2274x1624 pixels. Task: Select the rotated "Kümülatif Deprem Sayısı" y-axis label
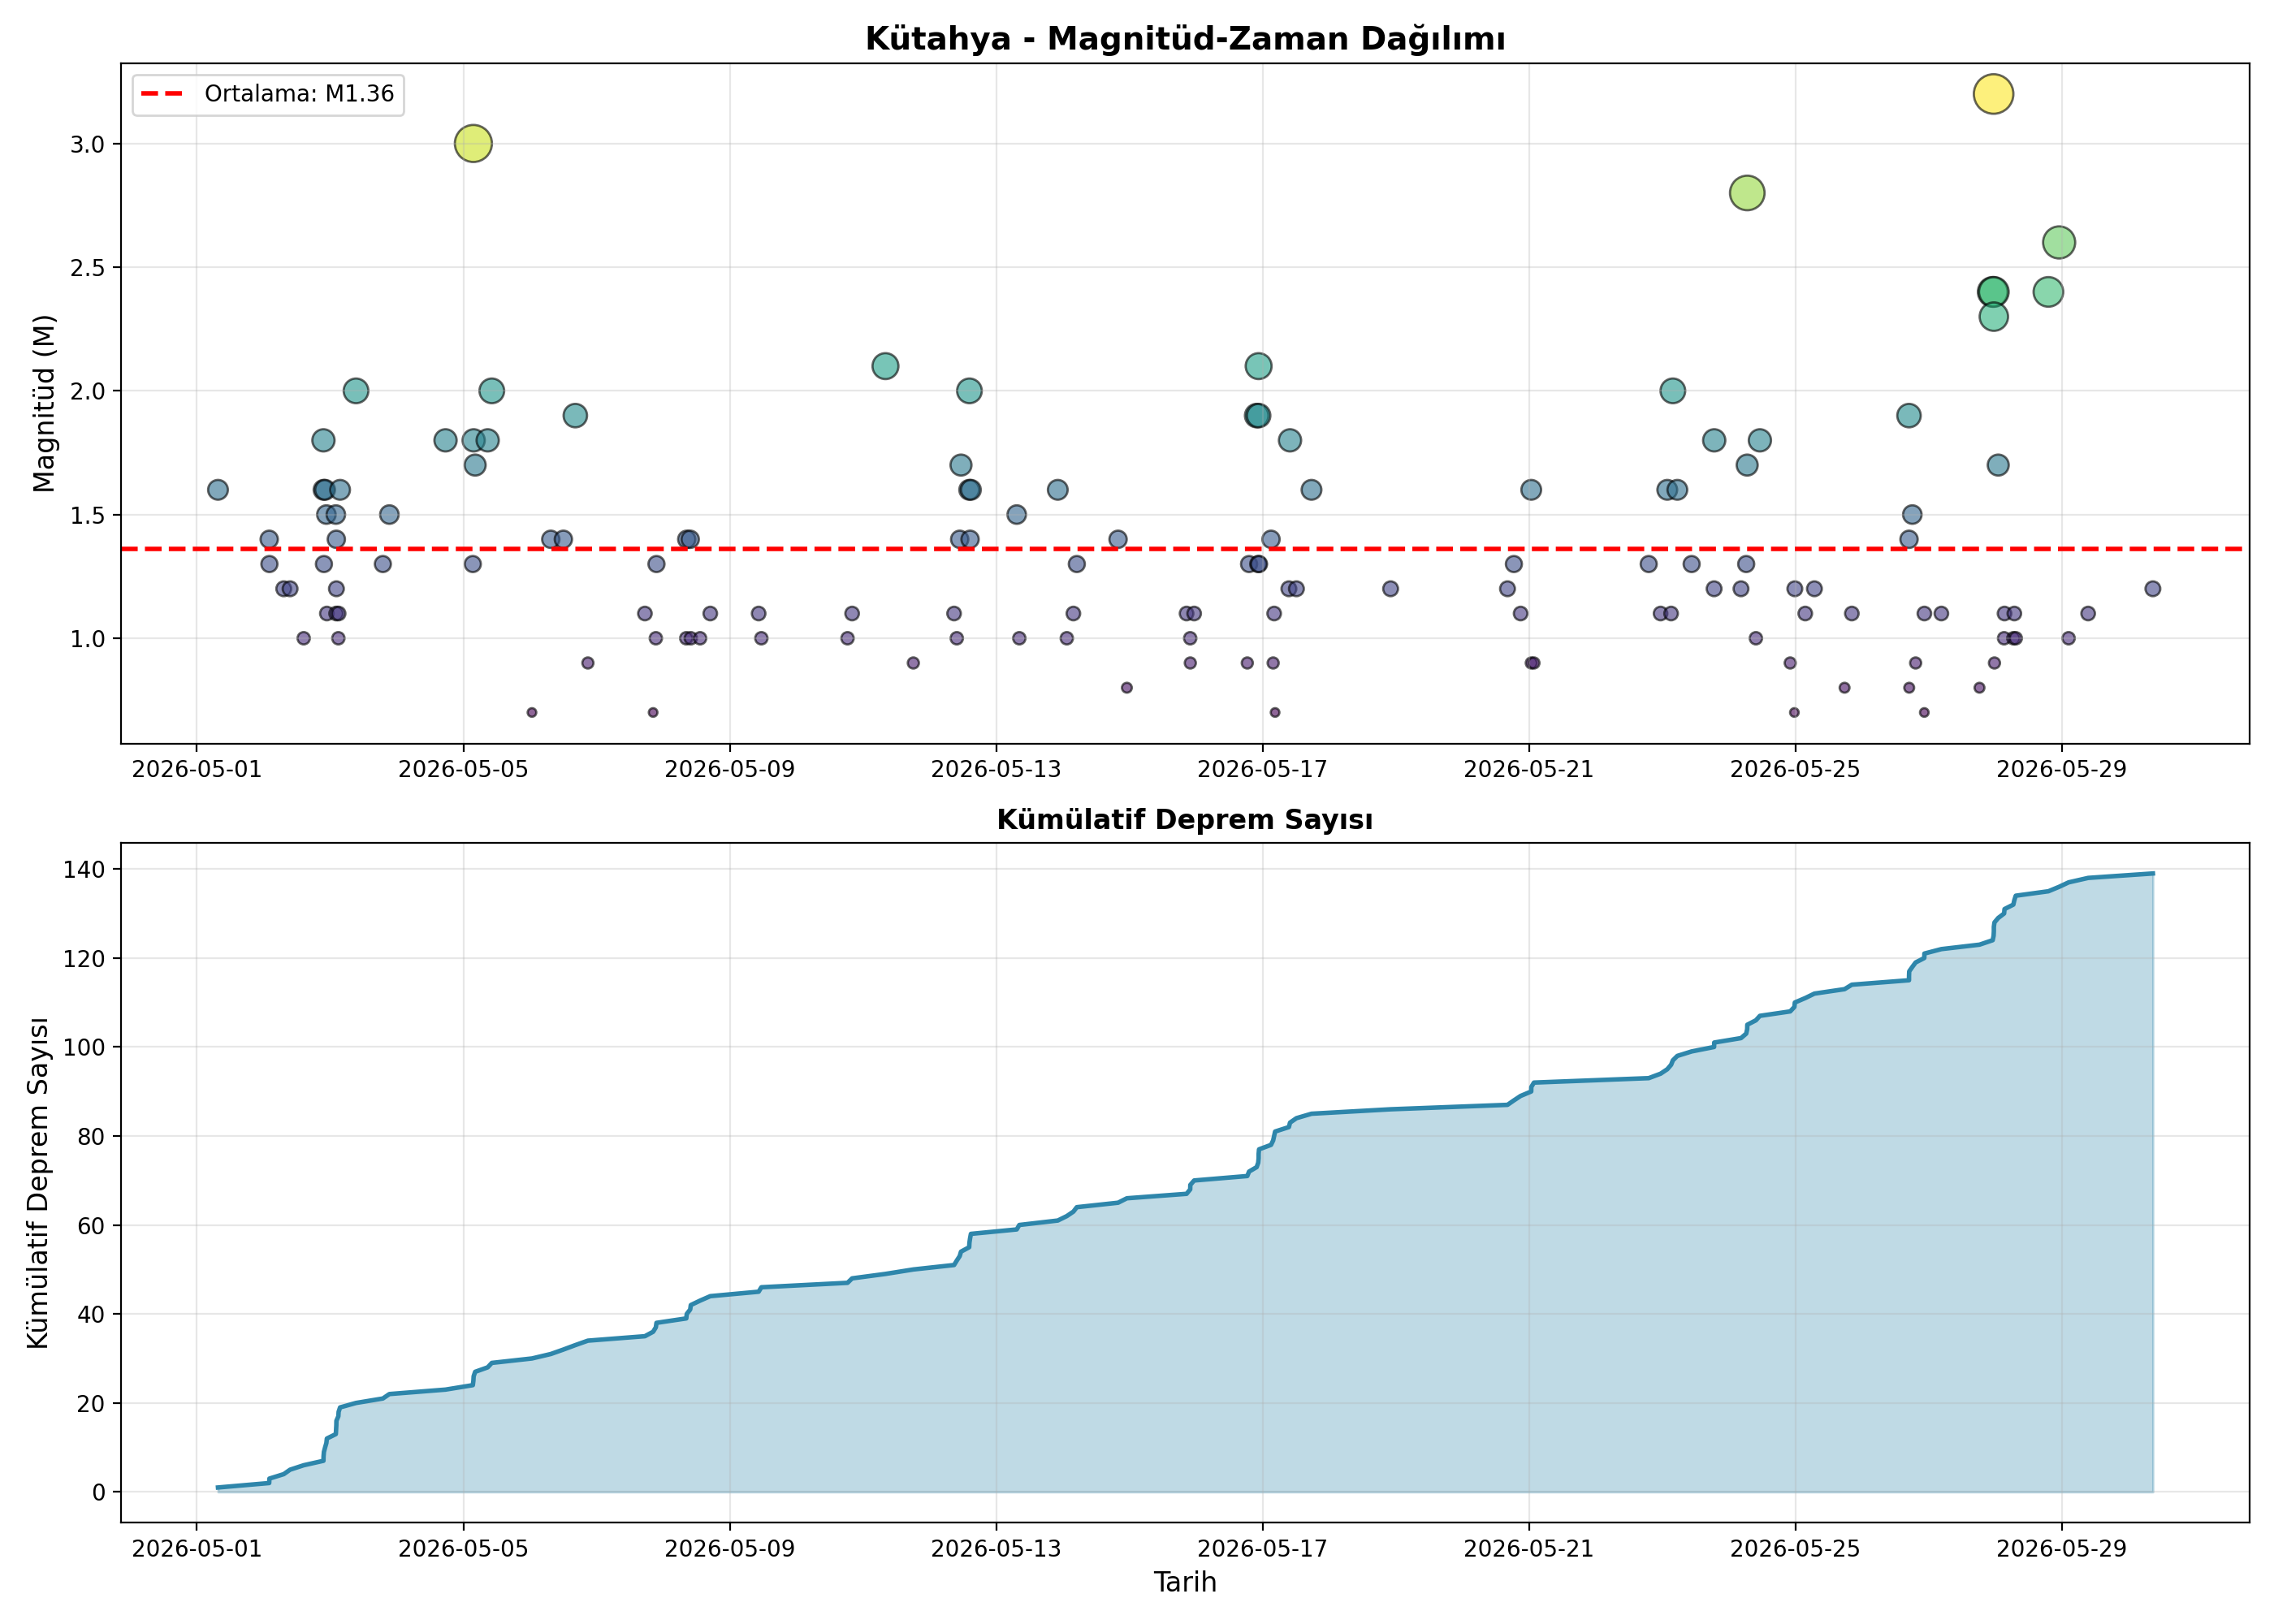(x=38, y=1183)
